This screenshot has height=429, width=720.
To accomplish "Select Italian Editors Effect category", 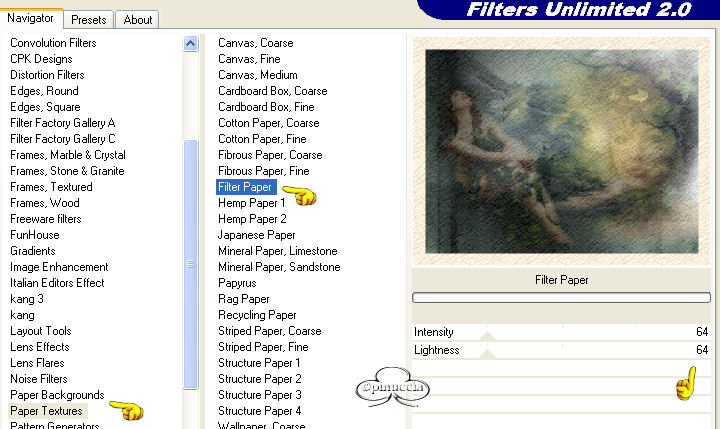I will point(57,283).
